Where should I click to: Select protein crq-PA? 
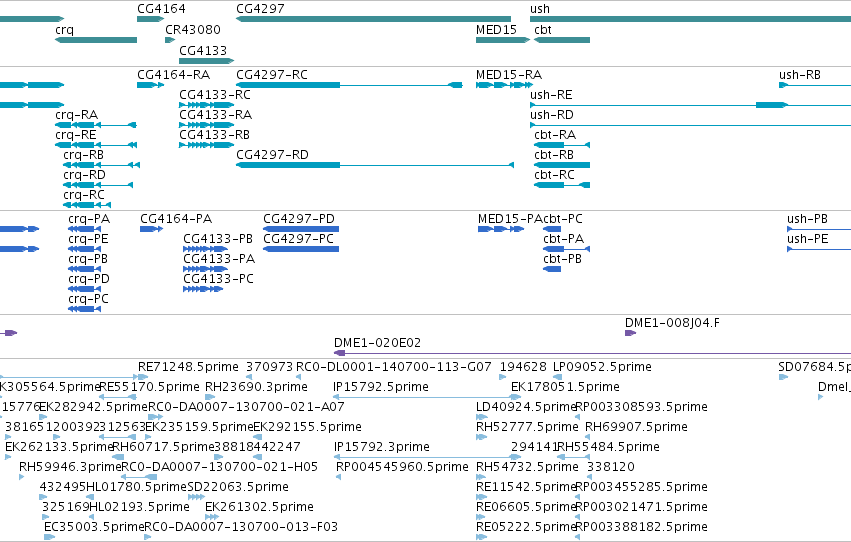85,229
